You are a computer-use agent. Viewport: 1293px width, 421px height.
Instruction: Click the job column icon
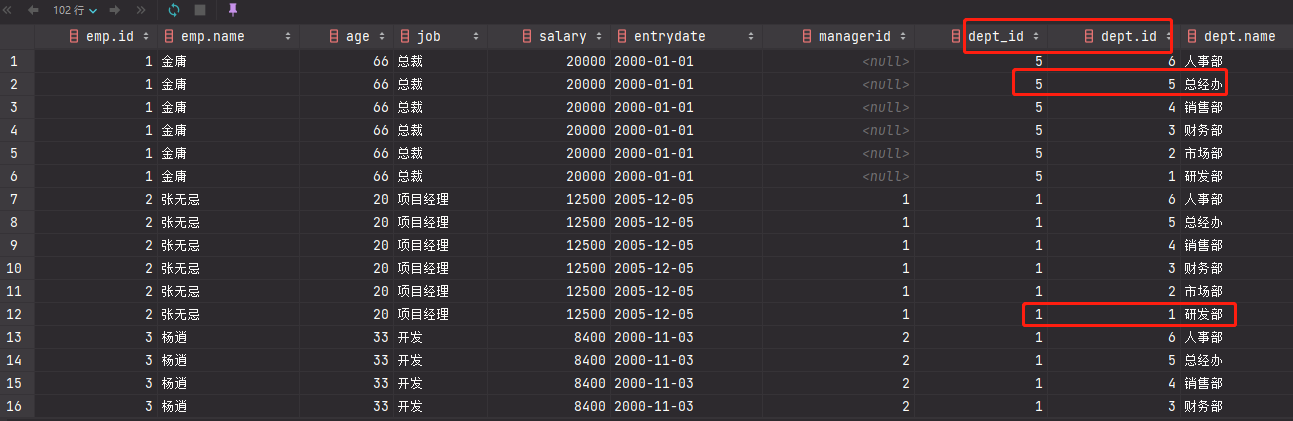point(404,37)
